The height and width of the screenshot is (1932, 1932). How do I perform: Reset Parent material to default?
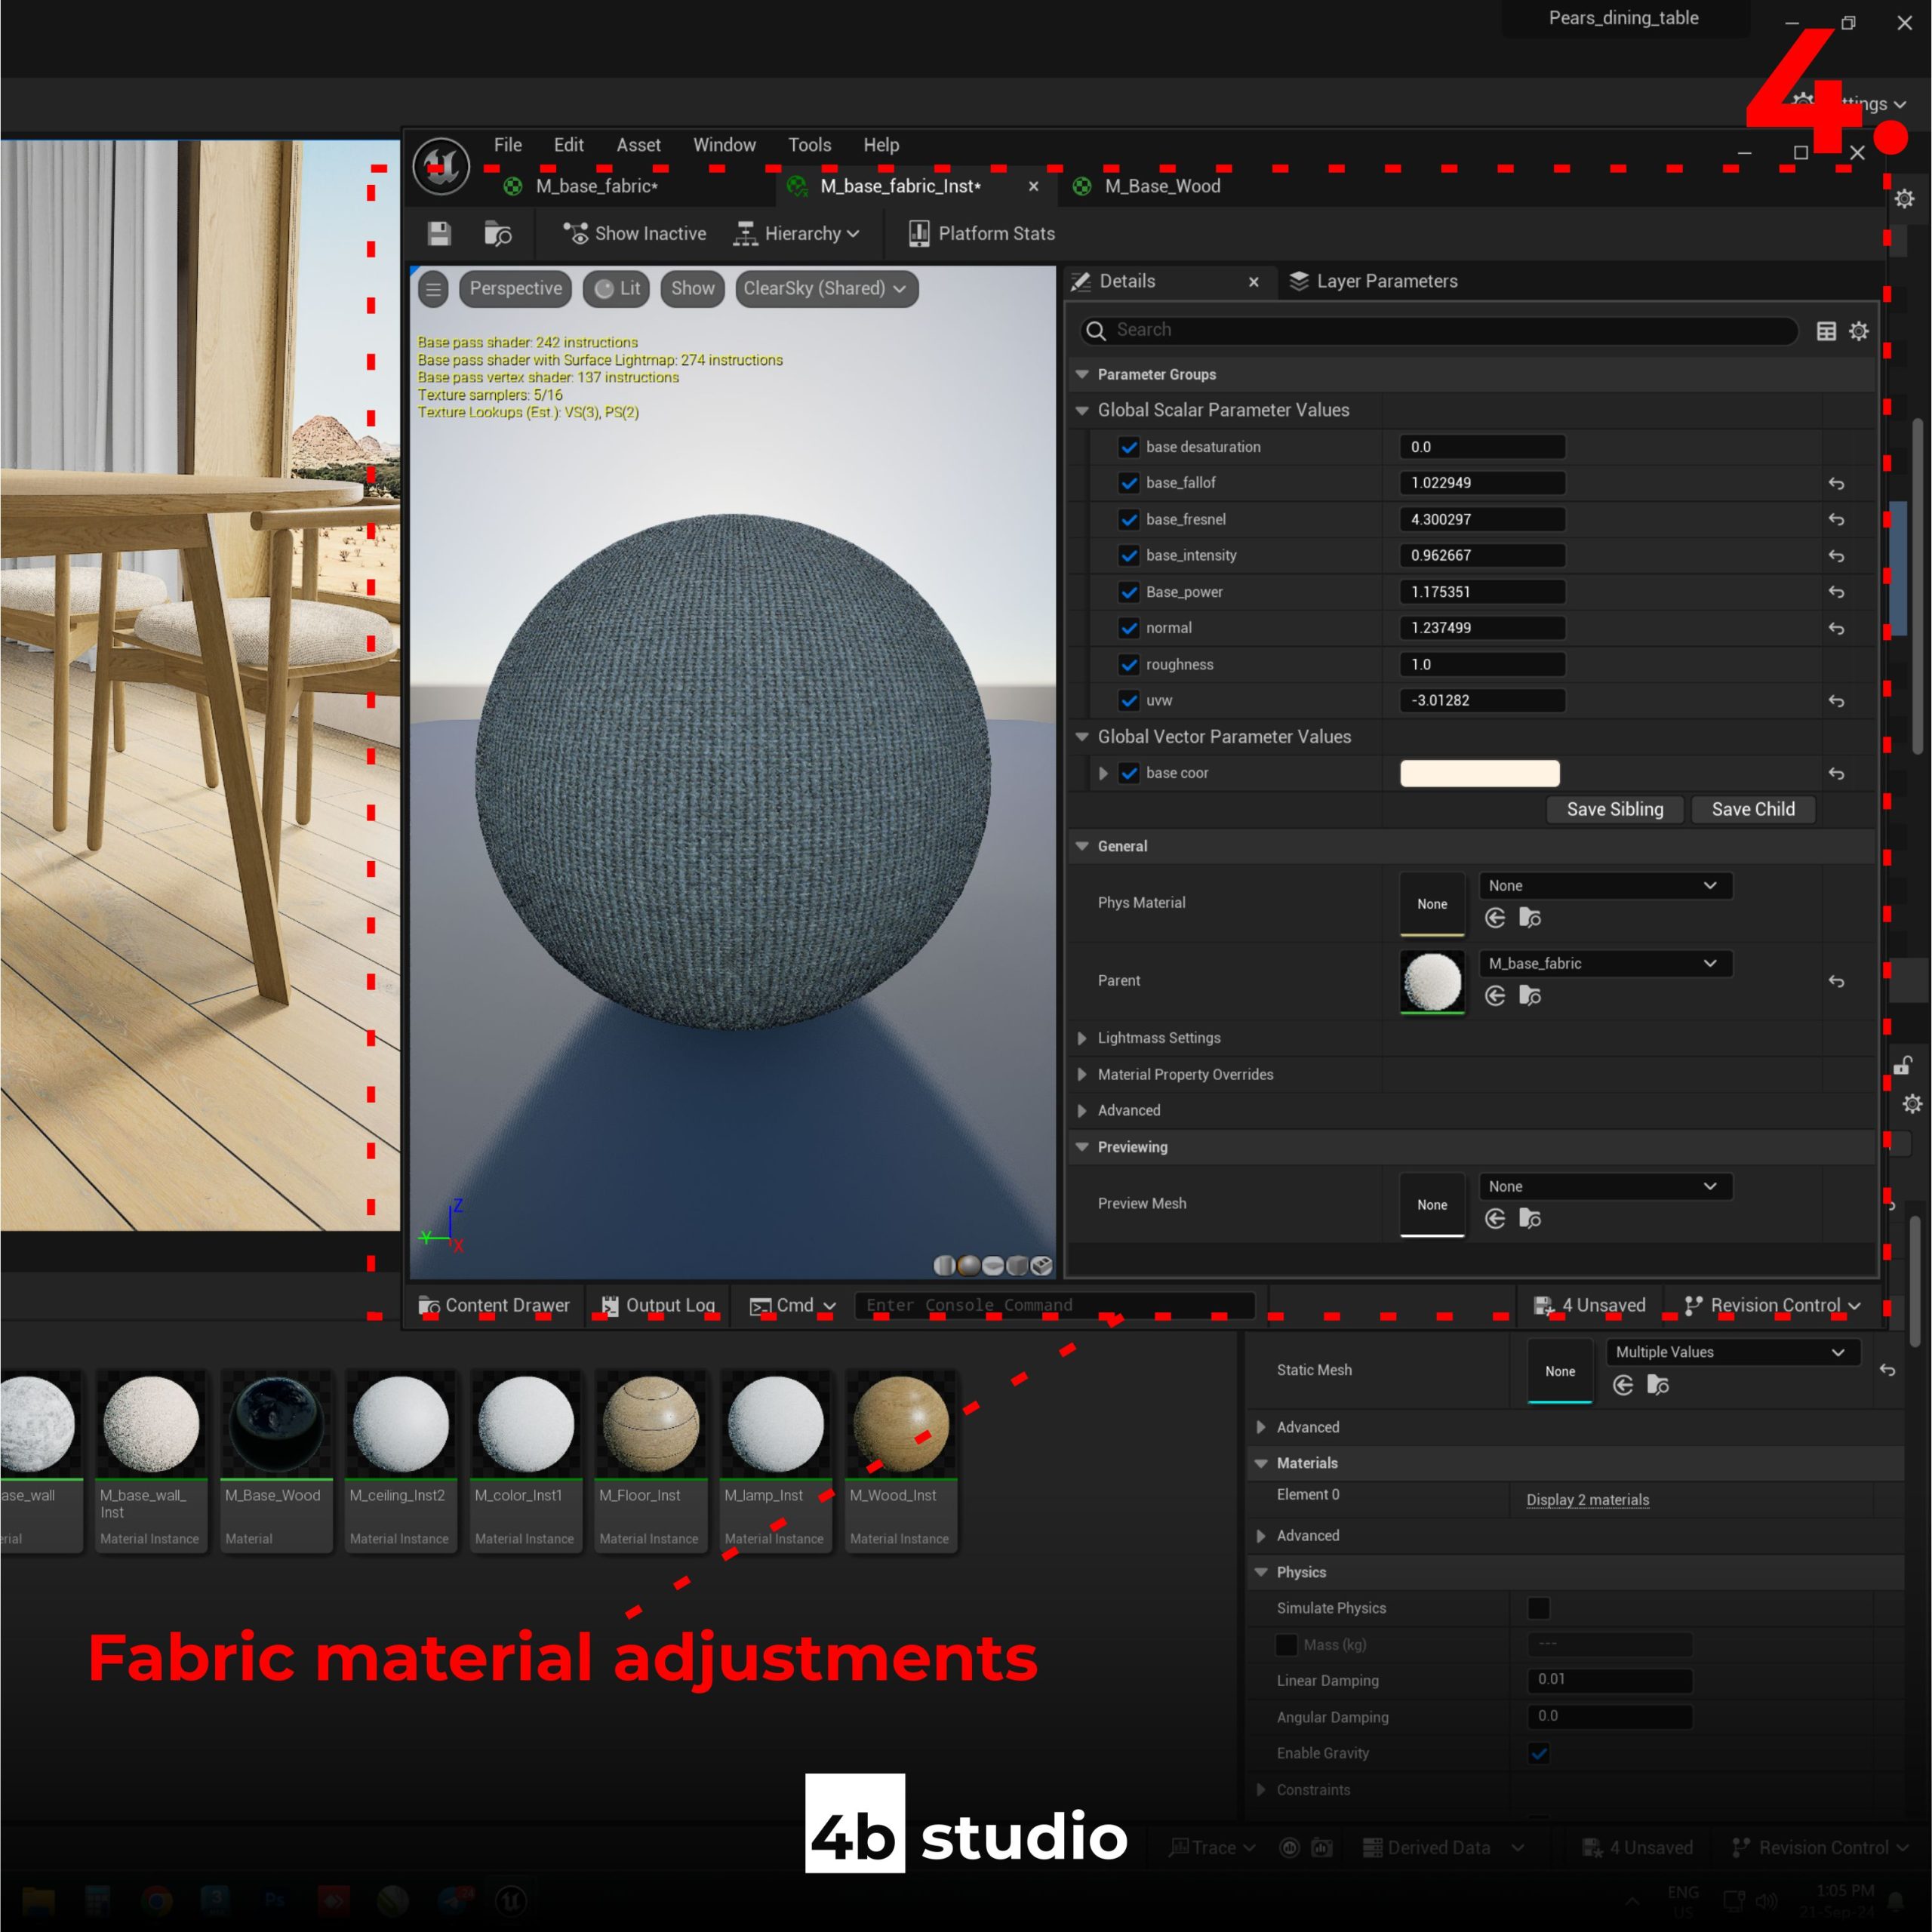1836,982
